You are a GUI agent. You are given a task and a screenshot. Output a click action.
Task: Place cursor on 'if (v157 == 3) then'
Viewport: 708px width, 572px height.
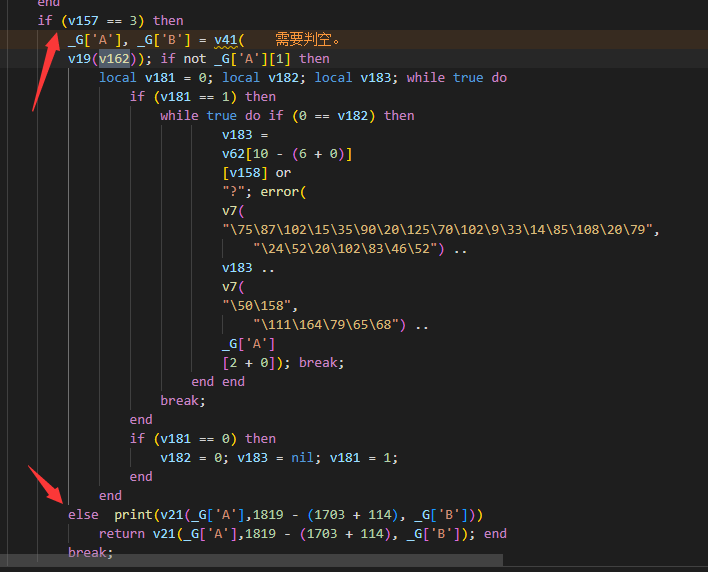(x=110, y=20)
